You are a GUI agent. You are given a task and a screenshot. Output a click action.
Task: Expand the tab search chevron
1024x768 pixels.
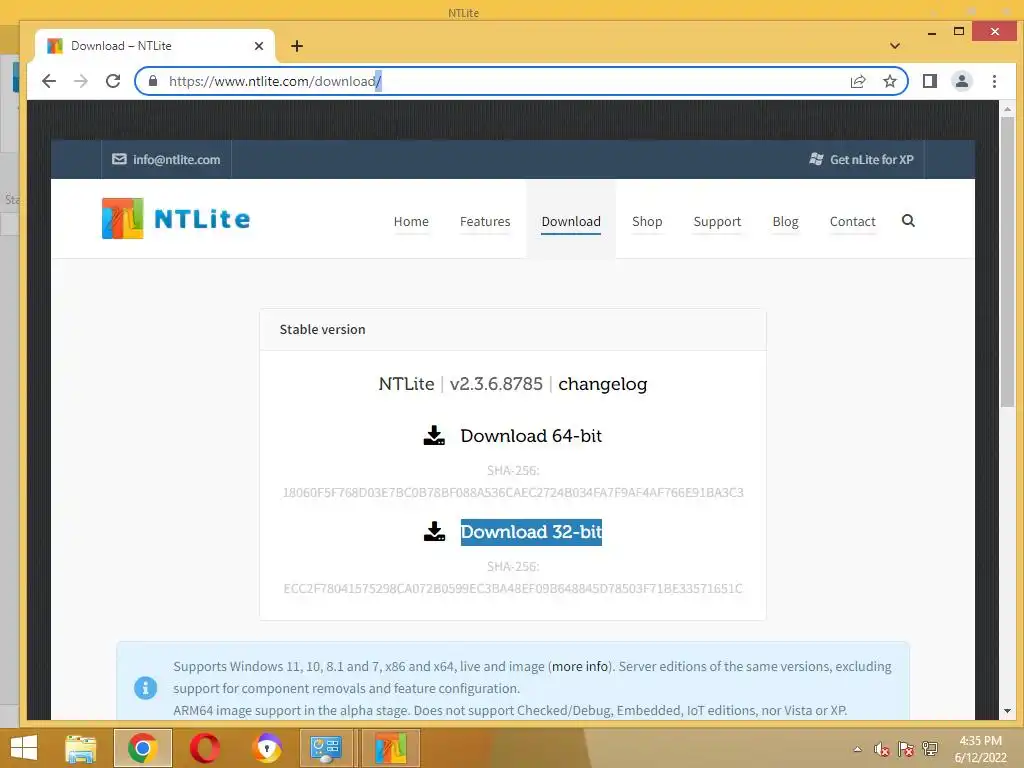[x=895, y=46]
